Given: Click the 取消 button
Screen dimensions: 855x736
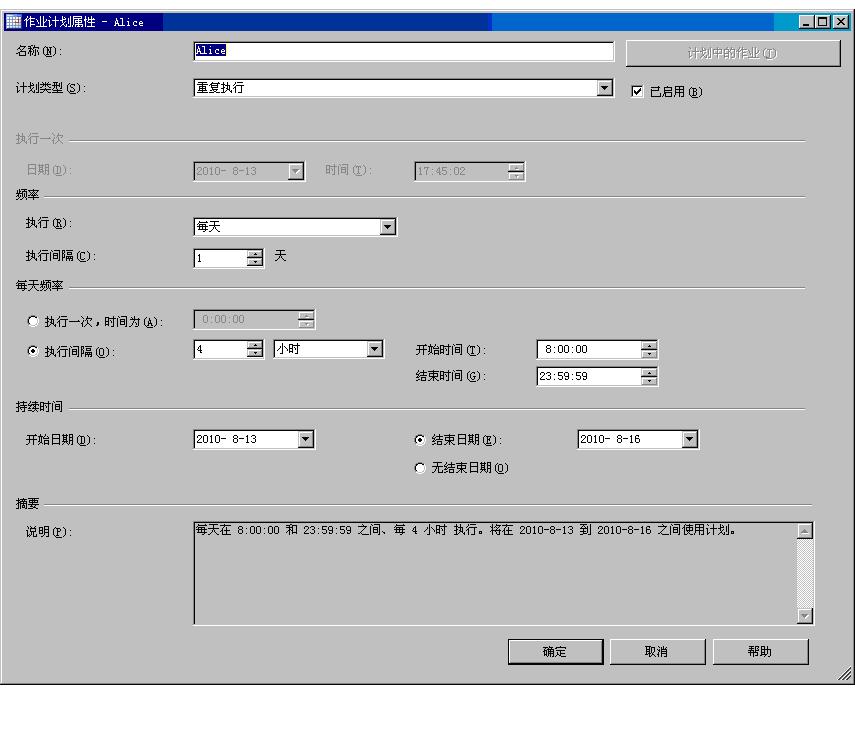Looking at the screenshot, I should (658, 651).
